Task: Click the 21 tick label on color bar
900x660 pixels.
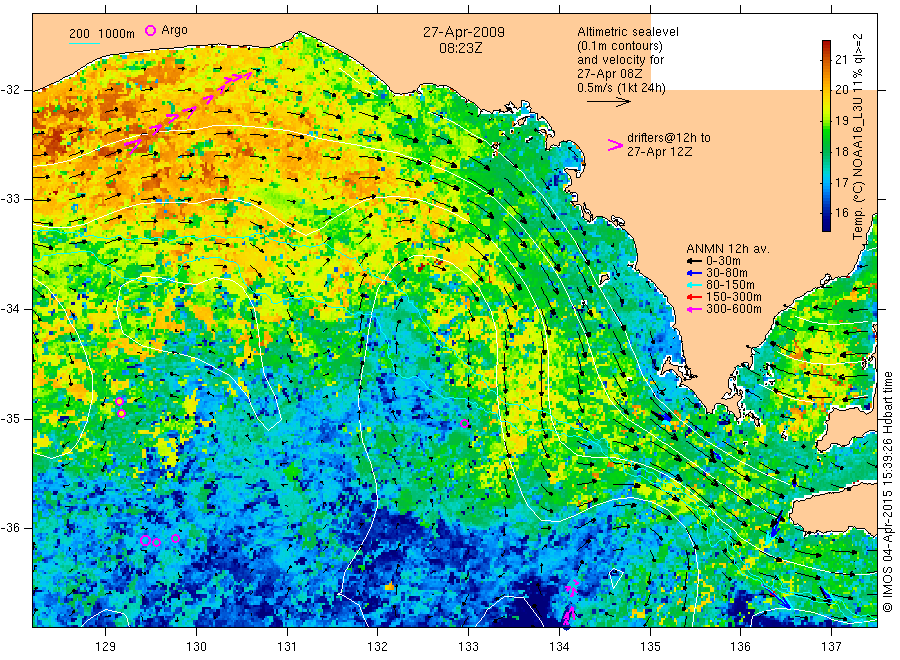Action: (x=841, y=59)
